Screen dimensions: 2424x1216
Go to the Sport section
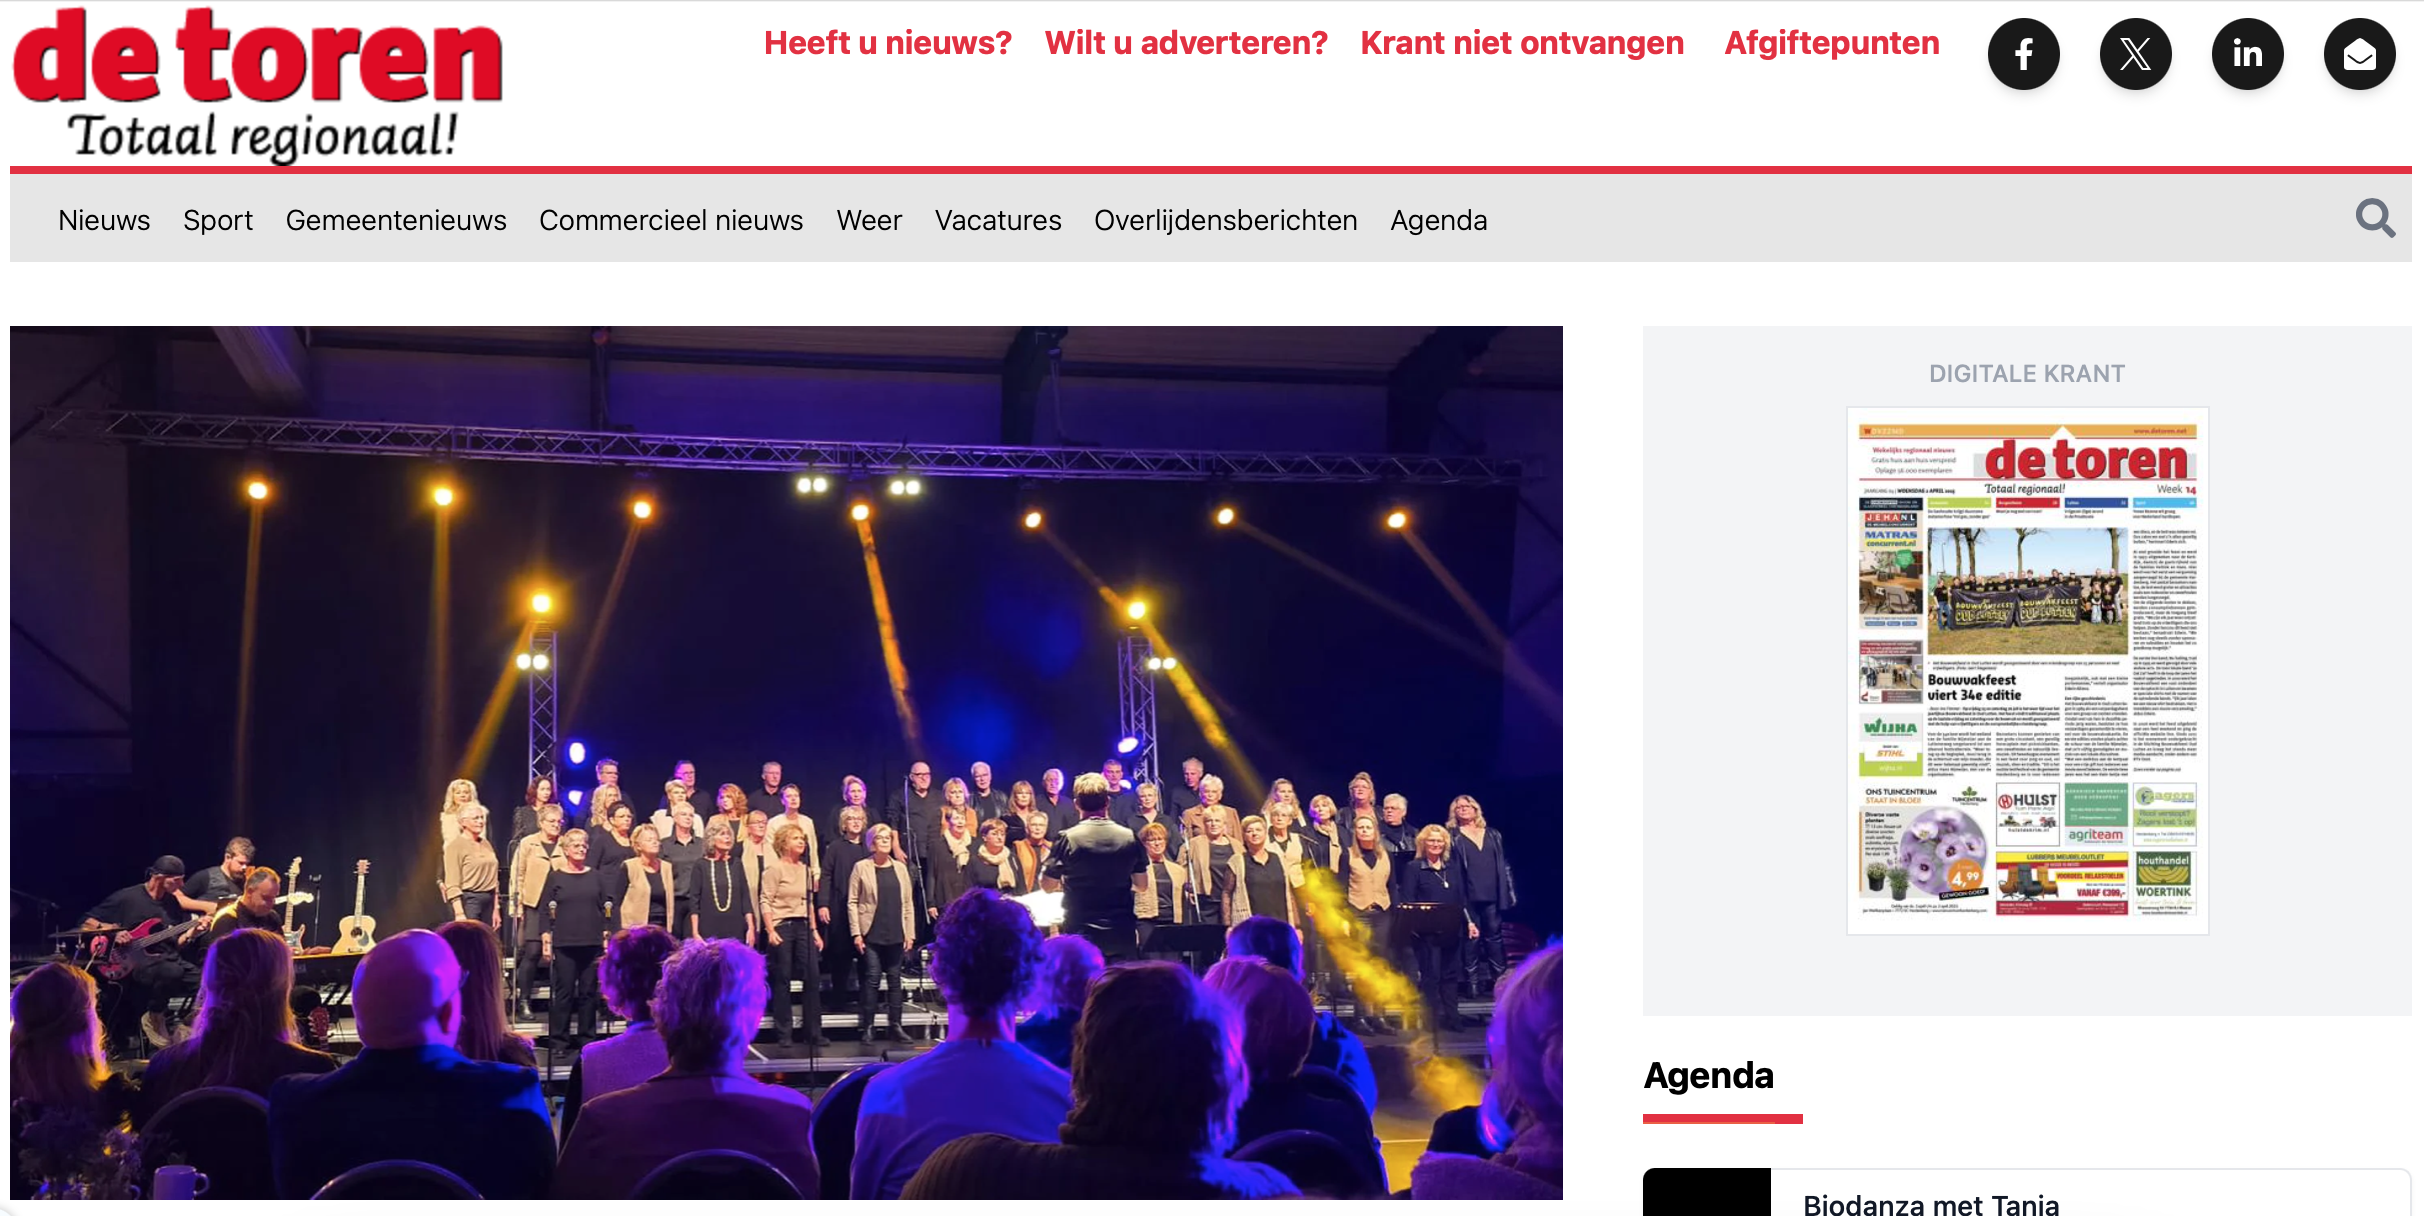tap(218, 220)
